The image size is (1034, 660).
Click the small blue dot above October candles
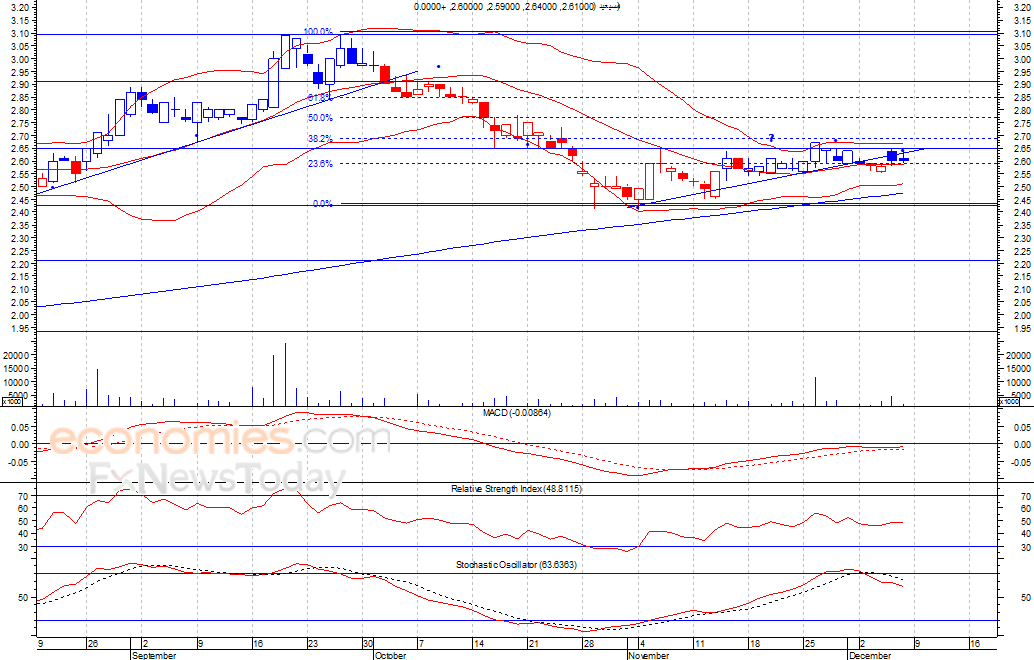pos(439,67)
